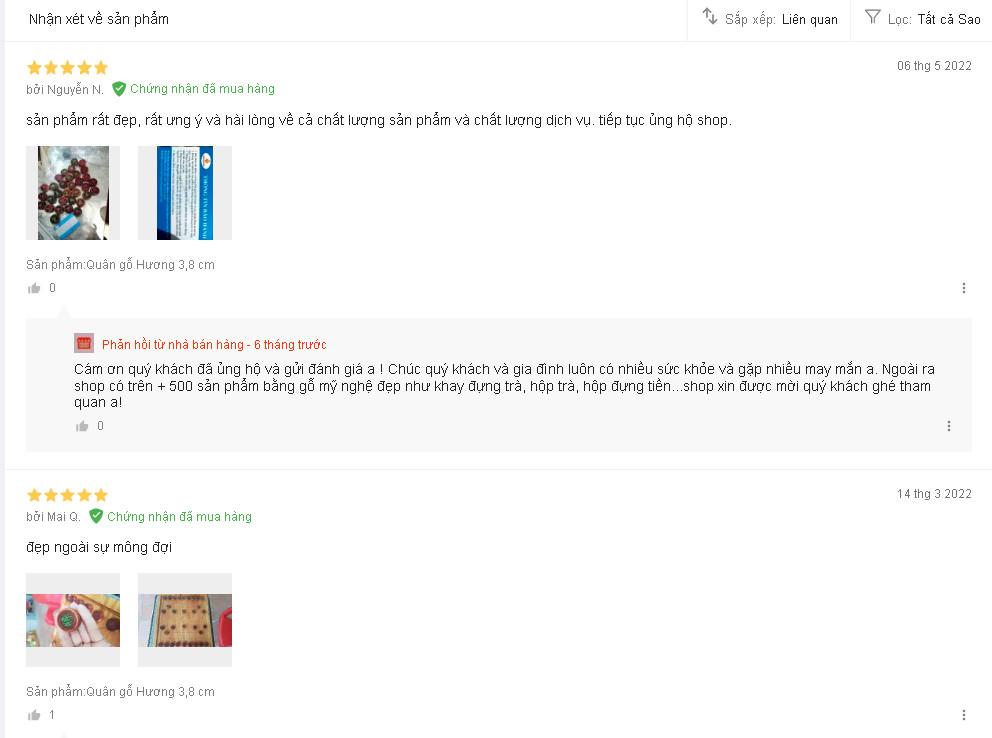The height and width of the screenshot is (738, 992).
Task: Like Mai Q.'s review with thumbs-up
Action: tap(35, 715)
